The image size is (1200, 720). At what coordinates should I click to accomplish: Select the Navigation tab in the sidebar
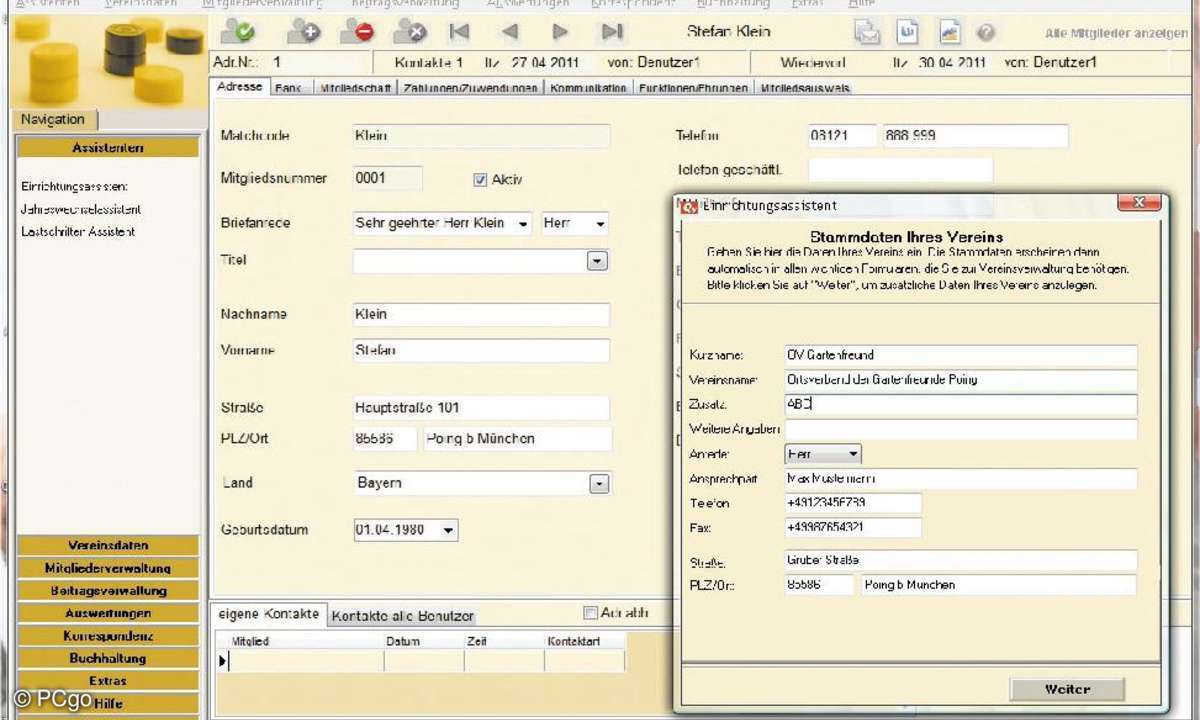tap(53, 119)
